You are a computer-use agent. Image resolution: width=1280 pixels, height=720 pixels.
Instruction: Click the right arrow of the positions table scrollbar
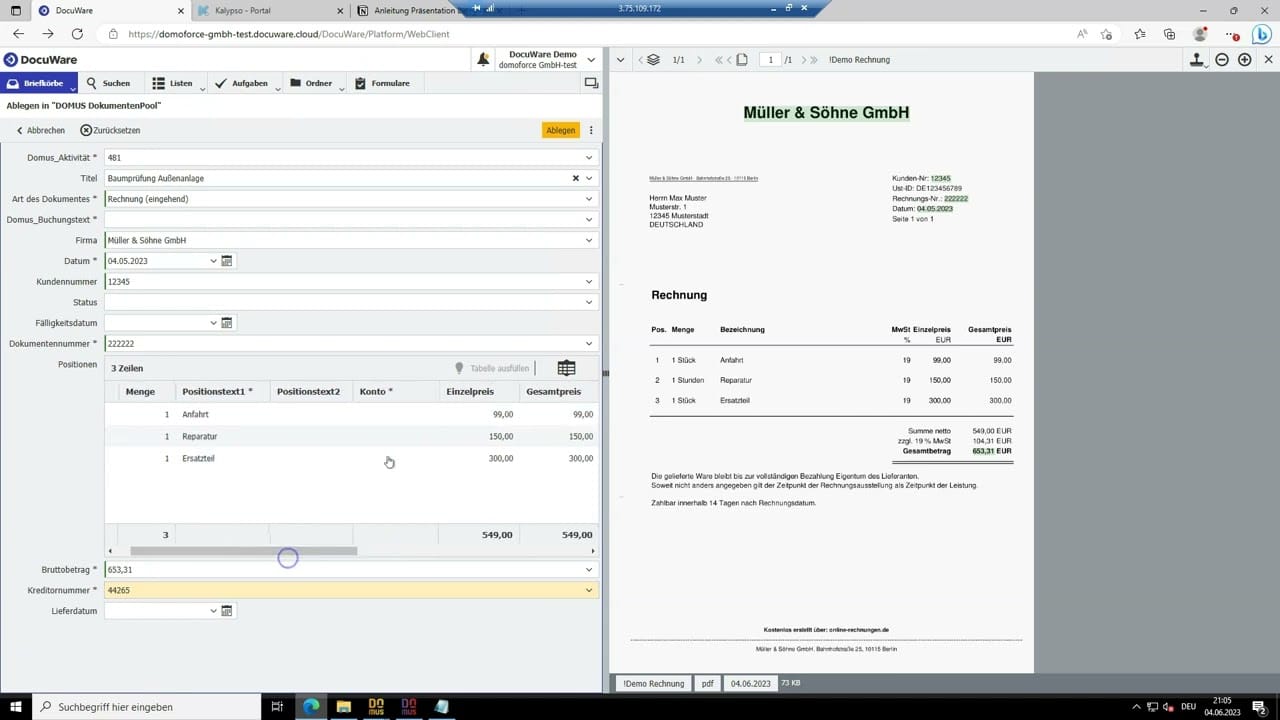tap(592, 551)
